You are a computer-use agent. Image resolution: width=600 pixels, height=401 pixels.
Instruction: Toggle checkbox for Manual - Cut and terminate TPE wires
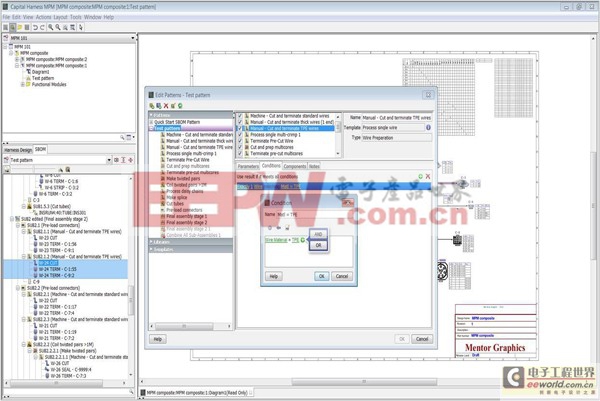240,129
